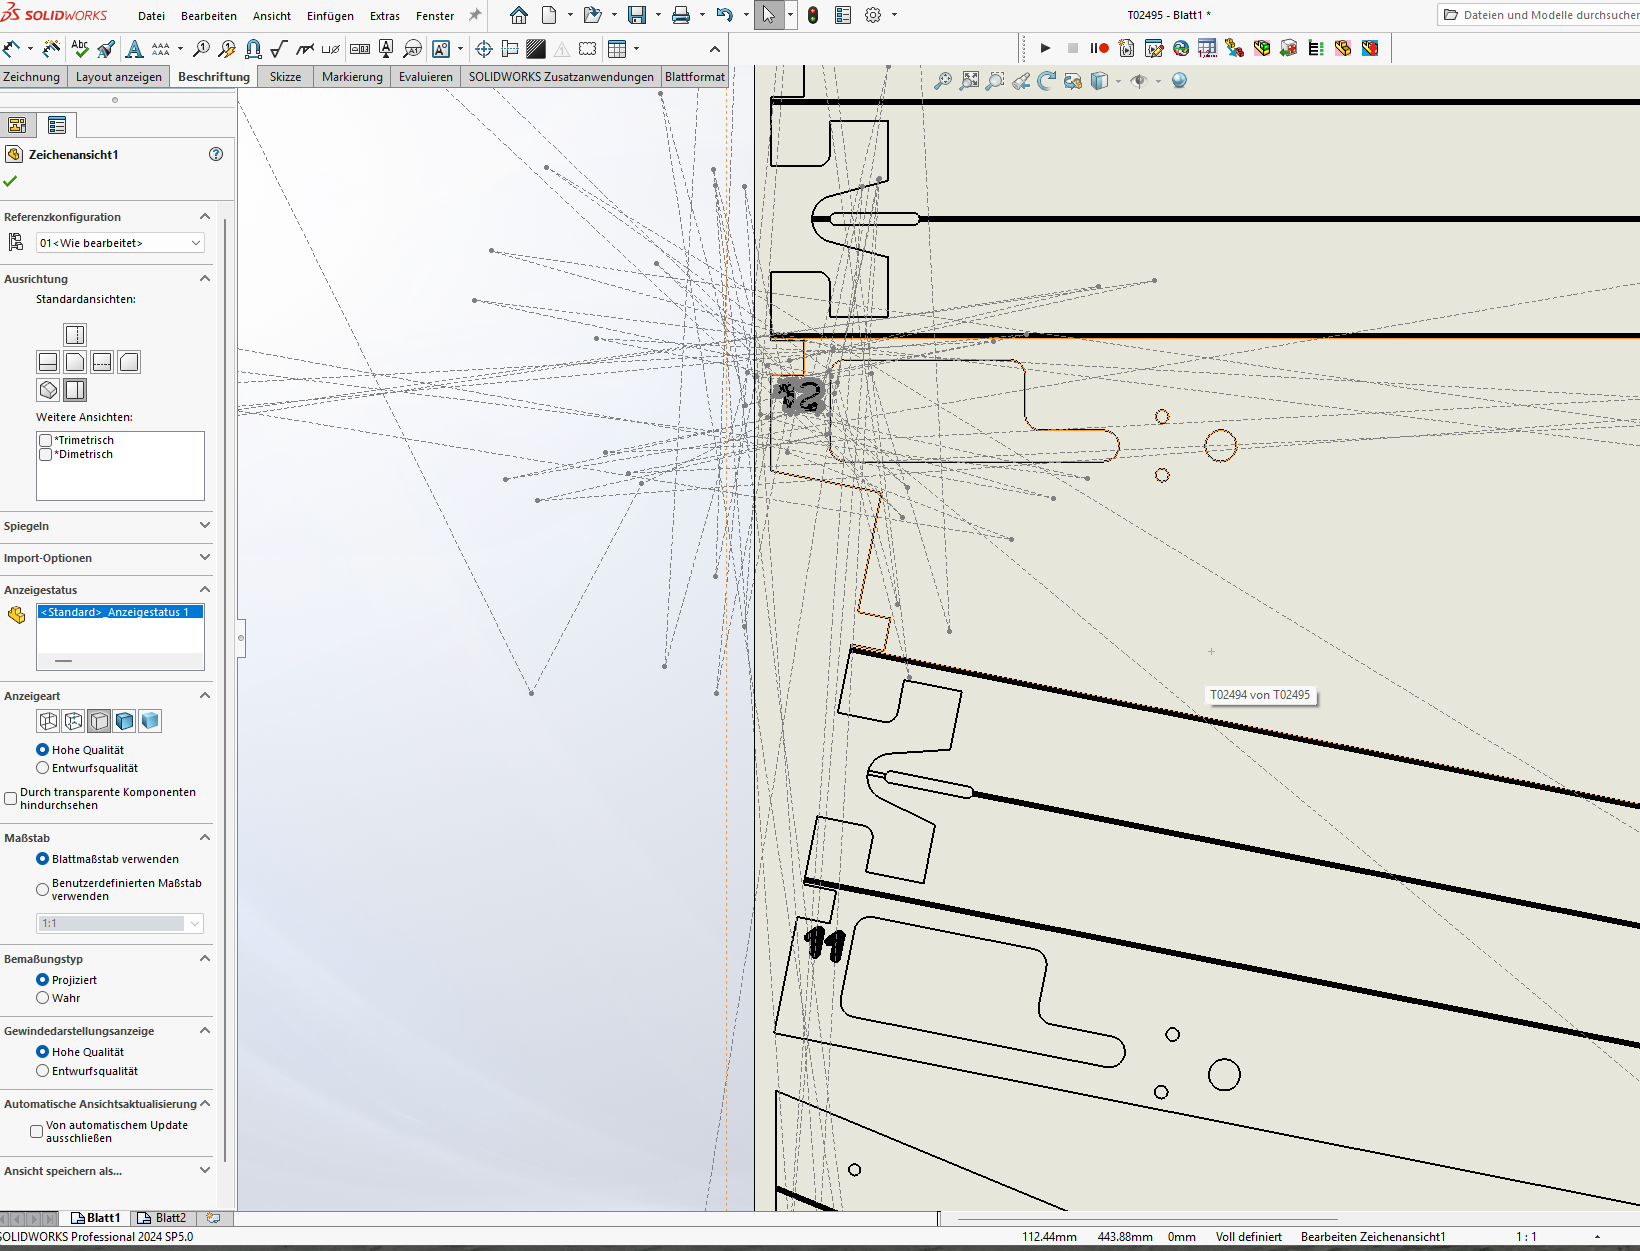Select wireframe display style
The width and height of the screenshot is (1640, 1251).
tap(48, 721)
